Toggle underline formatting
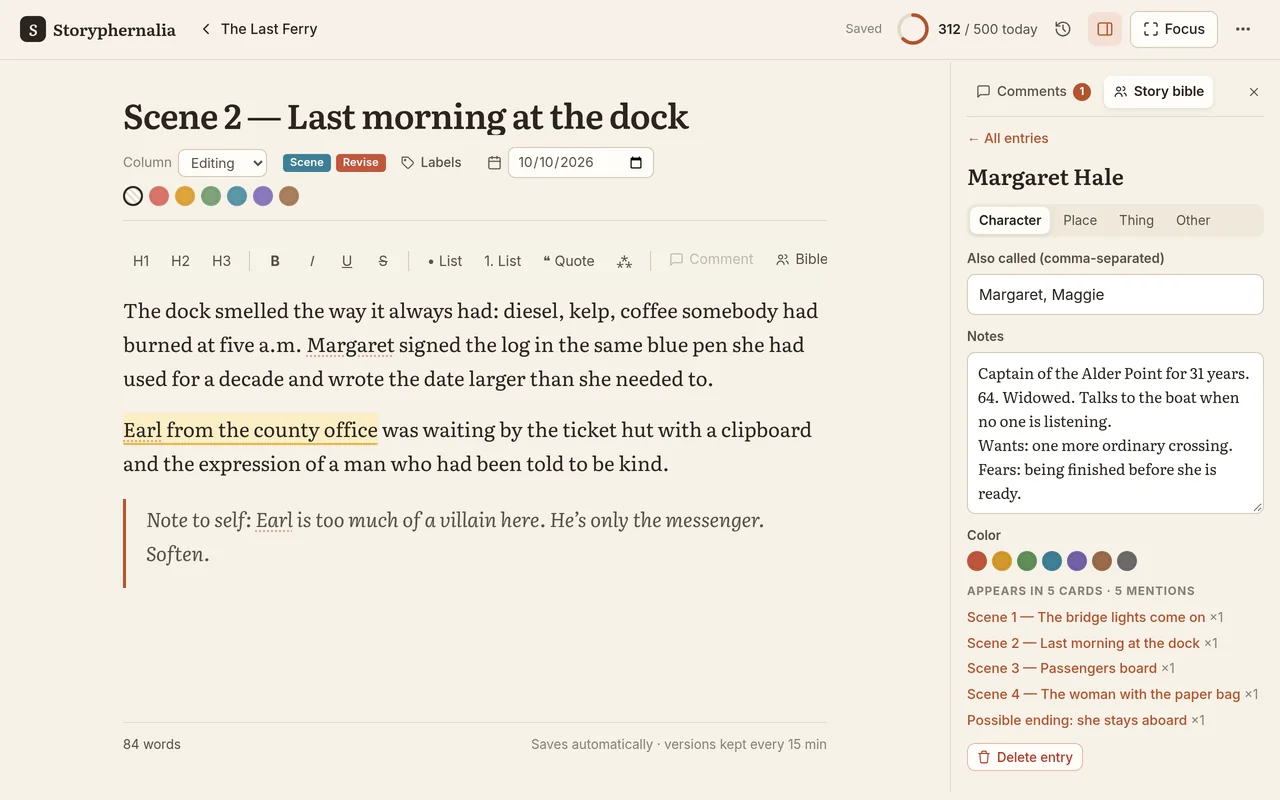This screenshot has width=1280, height=800. pyautogui.click(x=347, y=261)
